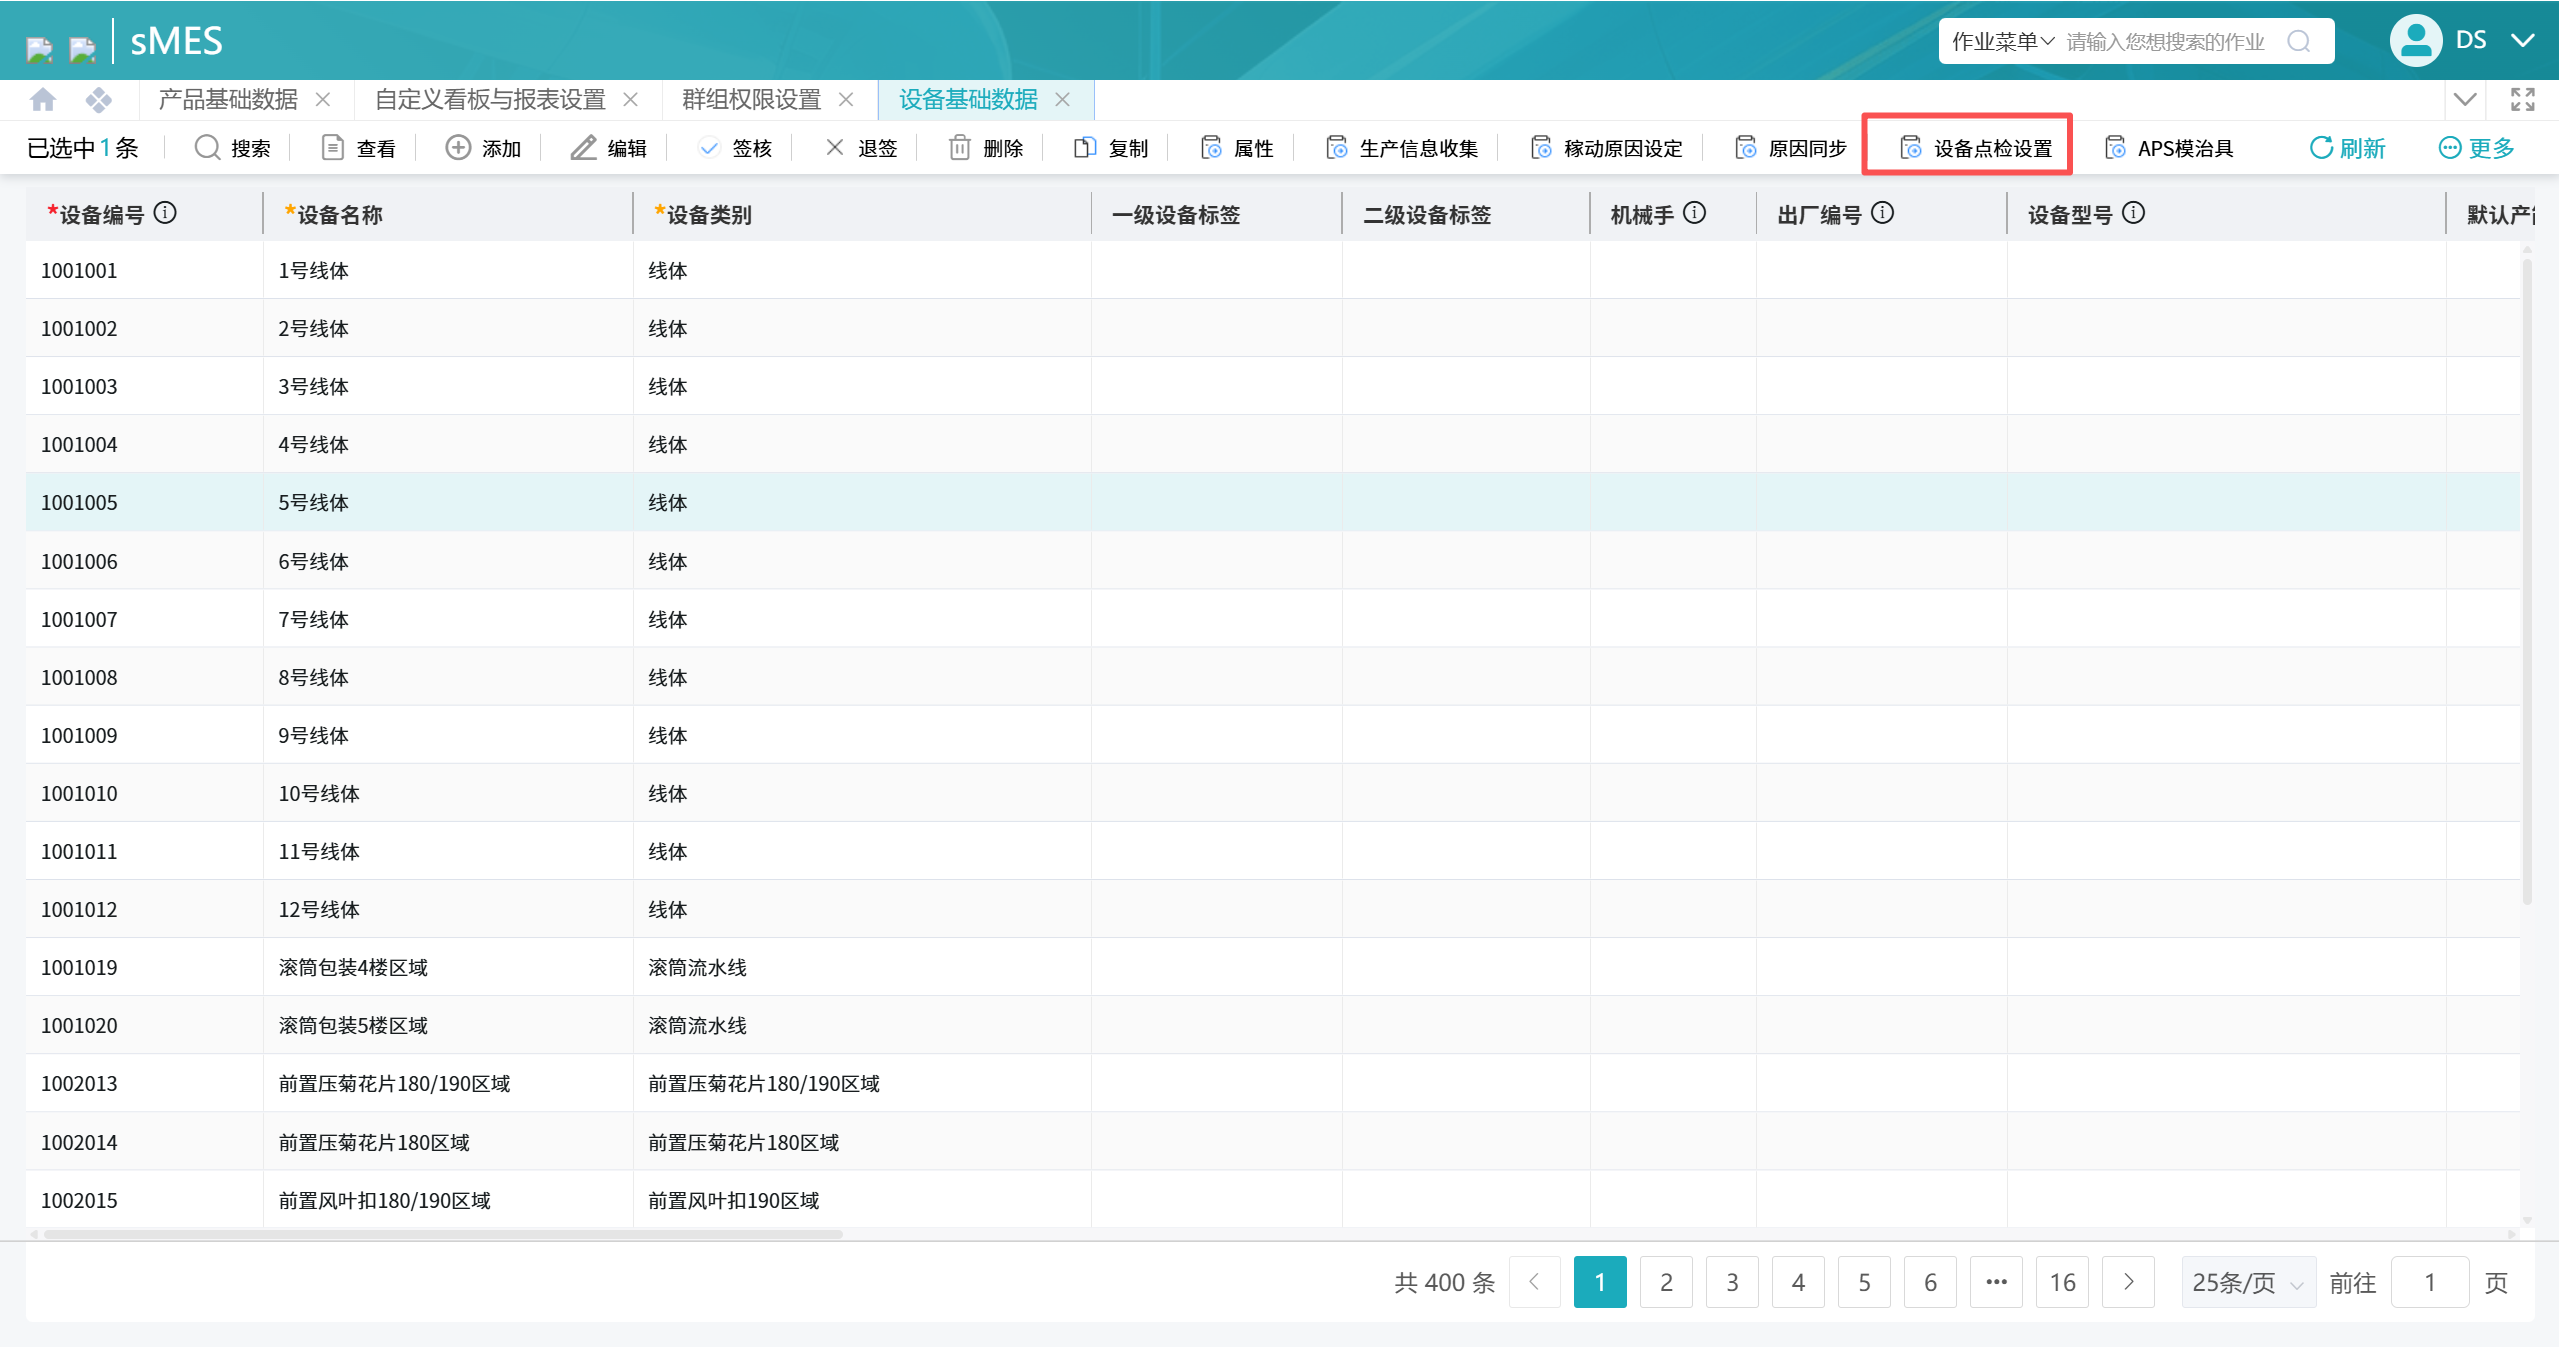Select row 1001008 8号线体

click(x=1272, y=677)
